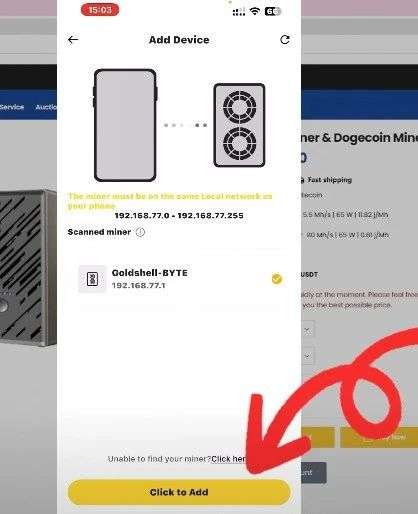This screenshot has width=418, height=514.
Task: Select the Goldshell-BYTE miner name
Action: tap(150, 273)
